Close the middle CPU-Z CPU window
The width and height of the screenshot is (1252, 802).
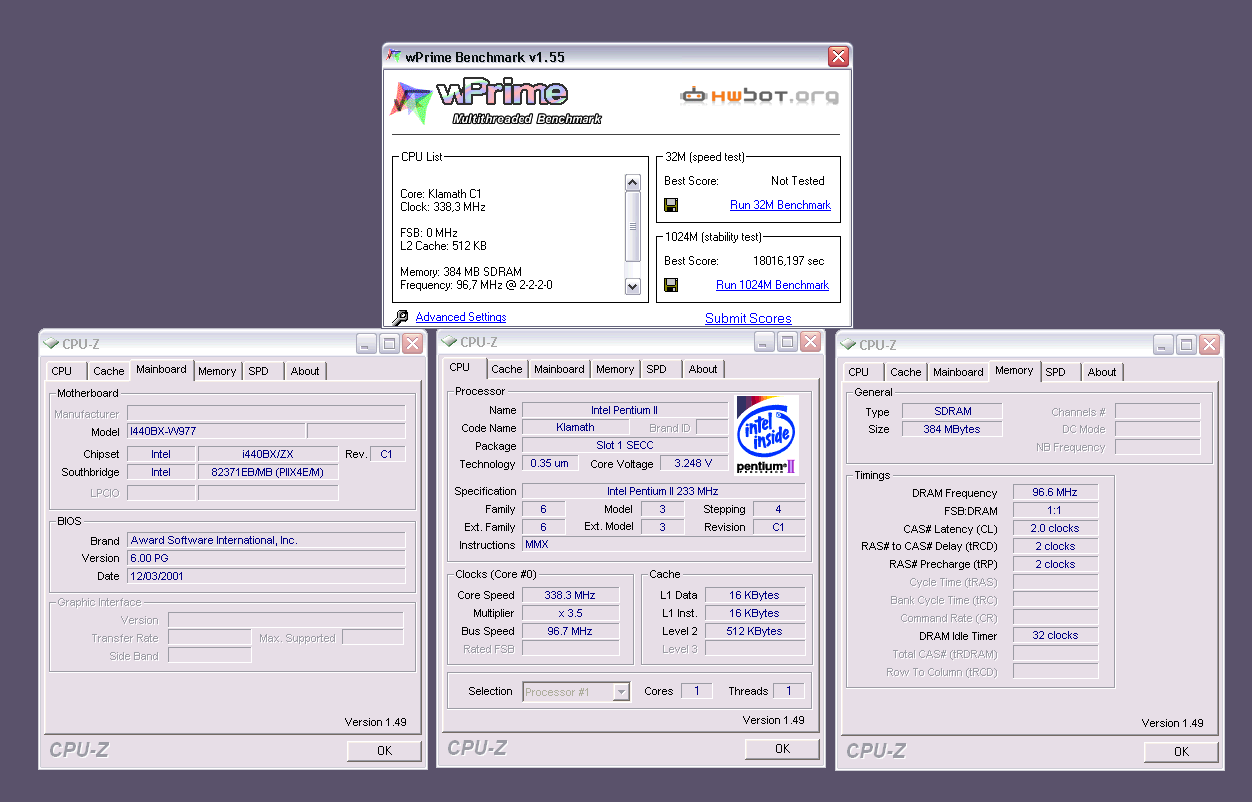pos(810,342)
